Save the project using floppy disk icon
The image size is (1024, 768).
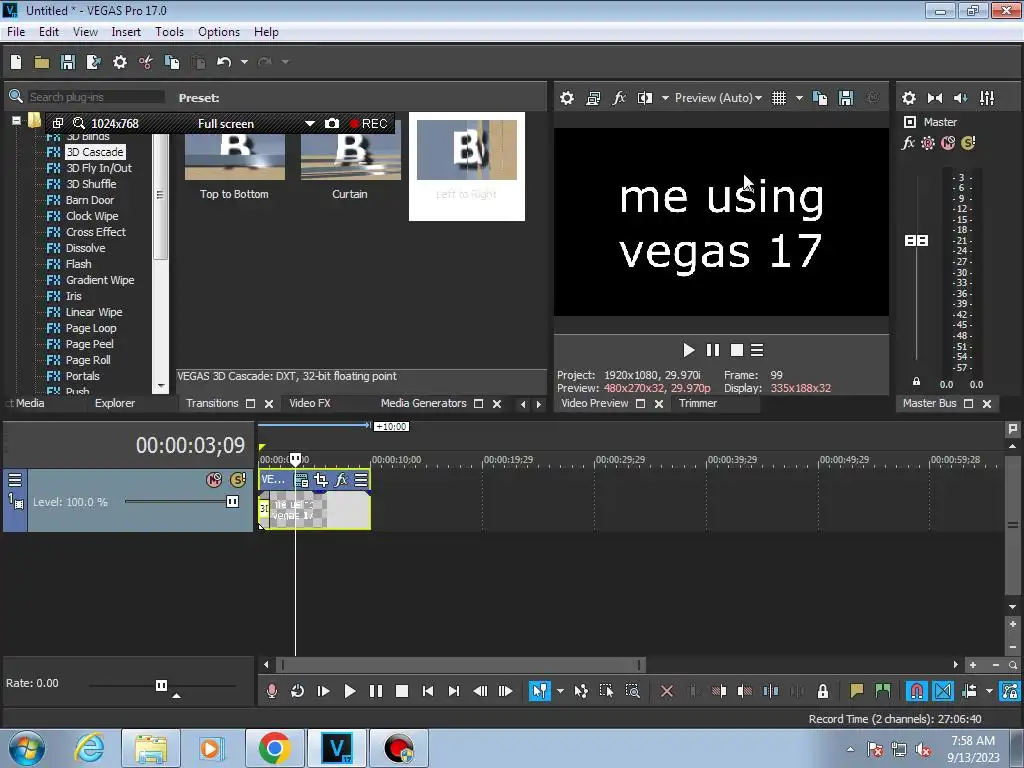coord(68,62)
